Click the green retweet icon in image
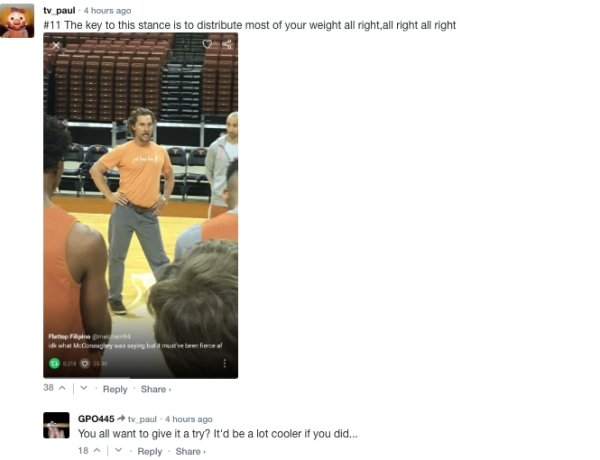This screenshot has height=460, width=600. pos(55,363)
